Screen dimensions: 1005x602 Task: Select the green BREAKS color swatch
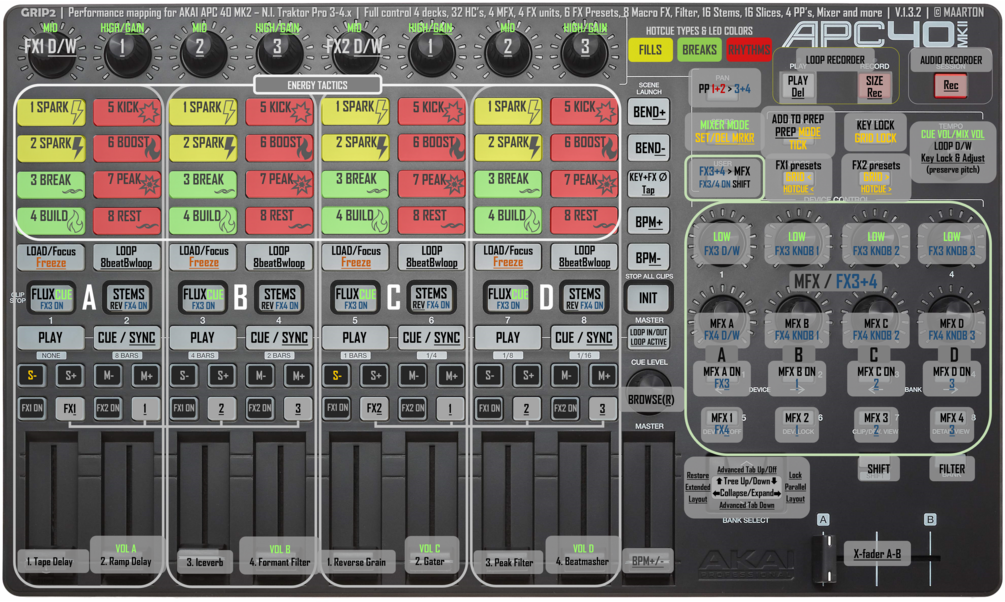pyautogui.click(x=699, y=49)
